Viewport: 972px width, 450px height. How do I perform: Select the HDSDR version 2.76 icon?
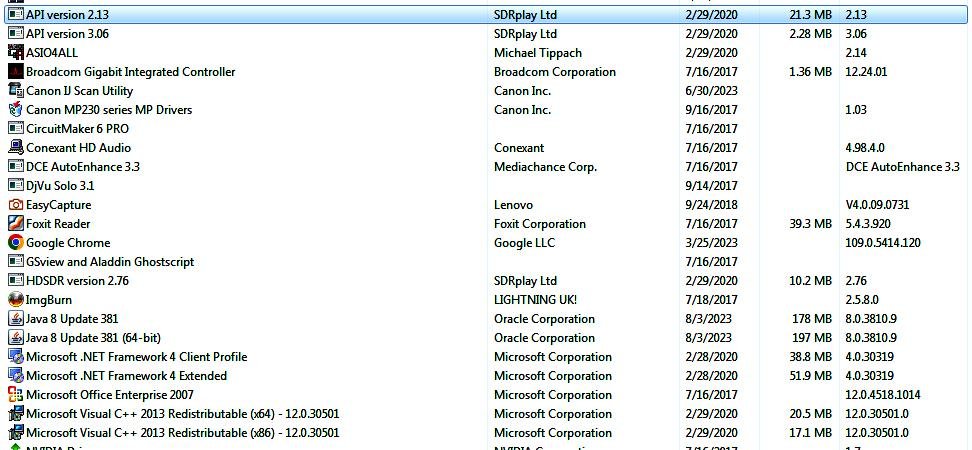[16, 281]
